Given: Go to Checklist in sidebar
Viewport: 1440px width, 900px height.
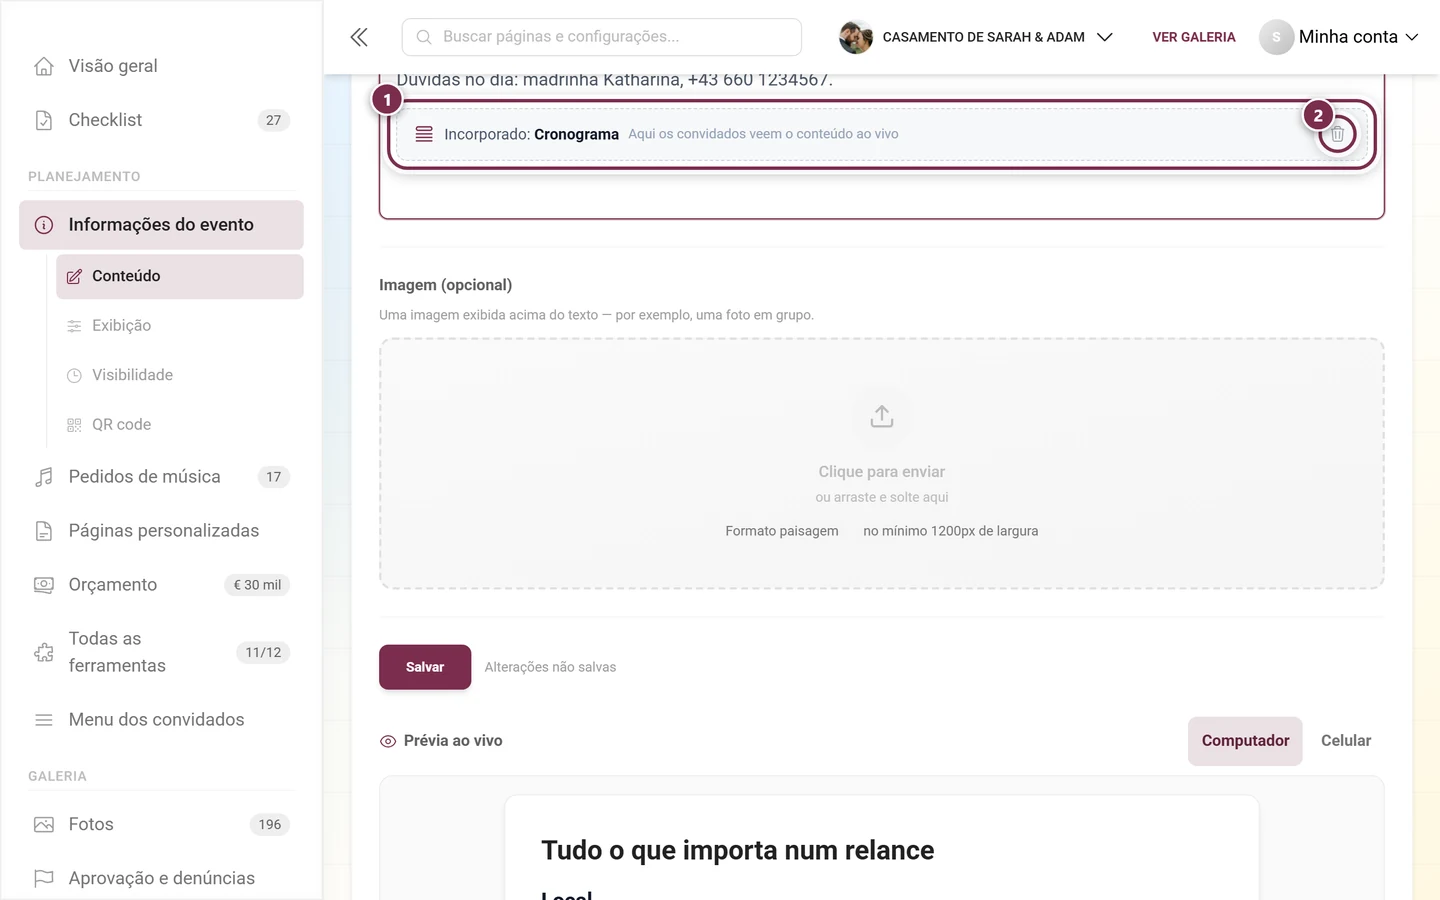Looking at the screenshot, I should click(161, 120).
